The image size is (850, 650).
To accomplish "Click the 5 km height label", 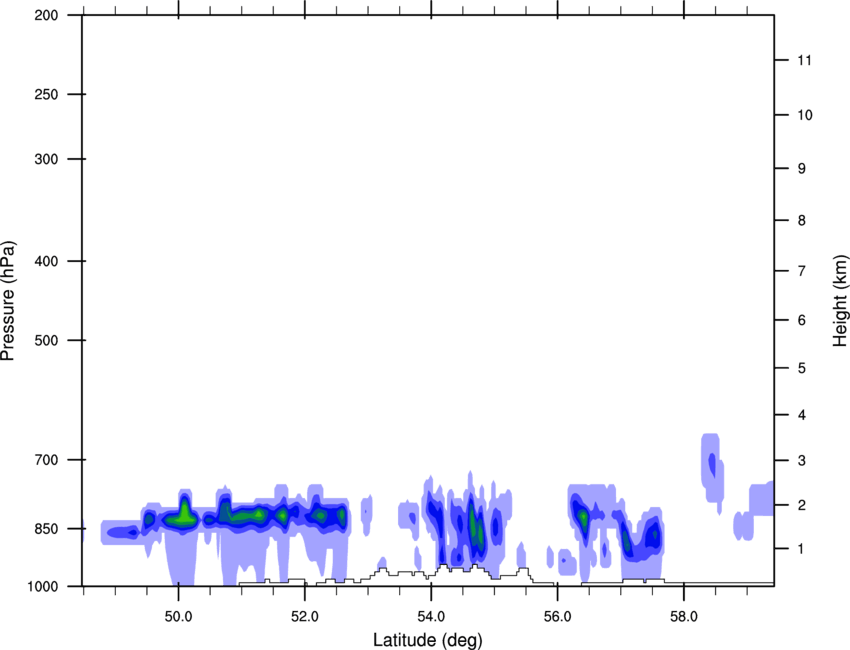I will coord(801,369).
